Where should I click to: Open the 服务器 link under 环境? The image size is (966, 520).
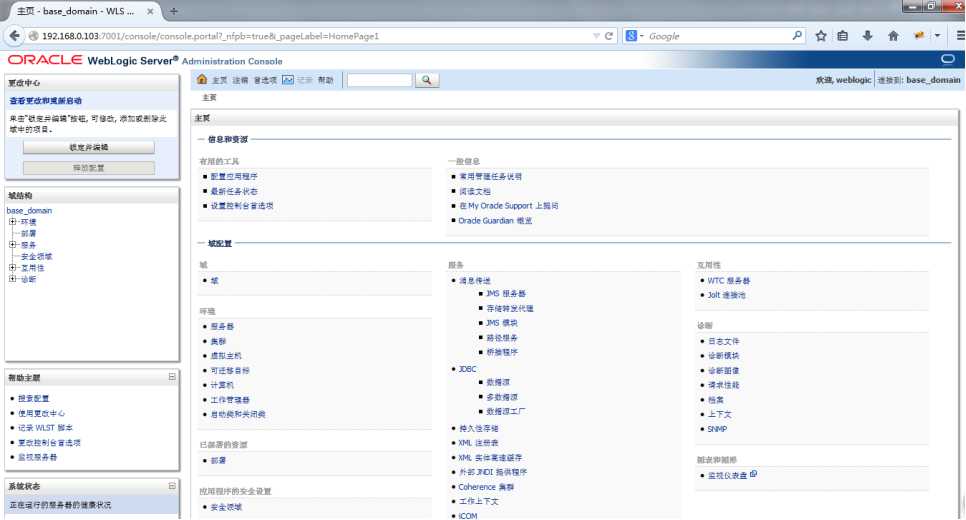click(x=222, y=326)
